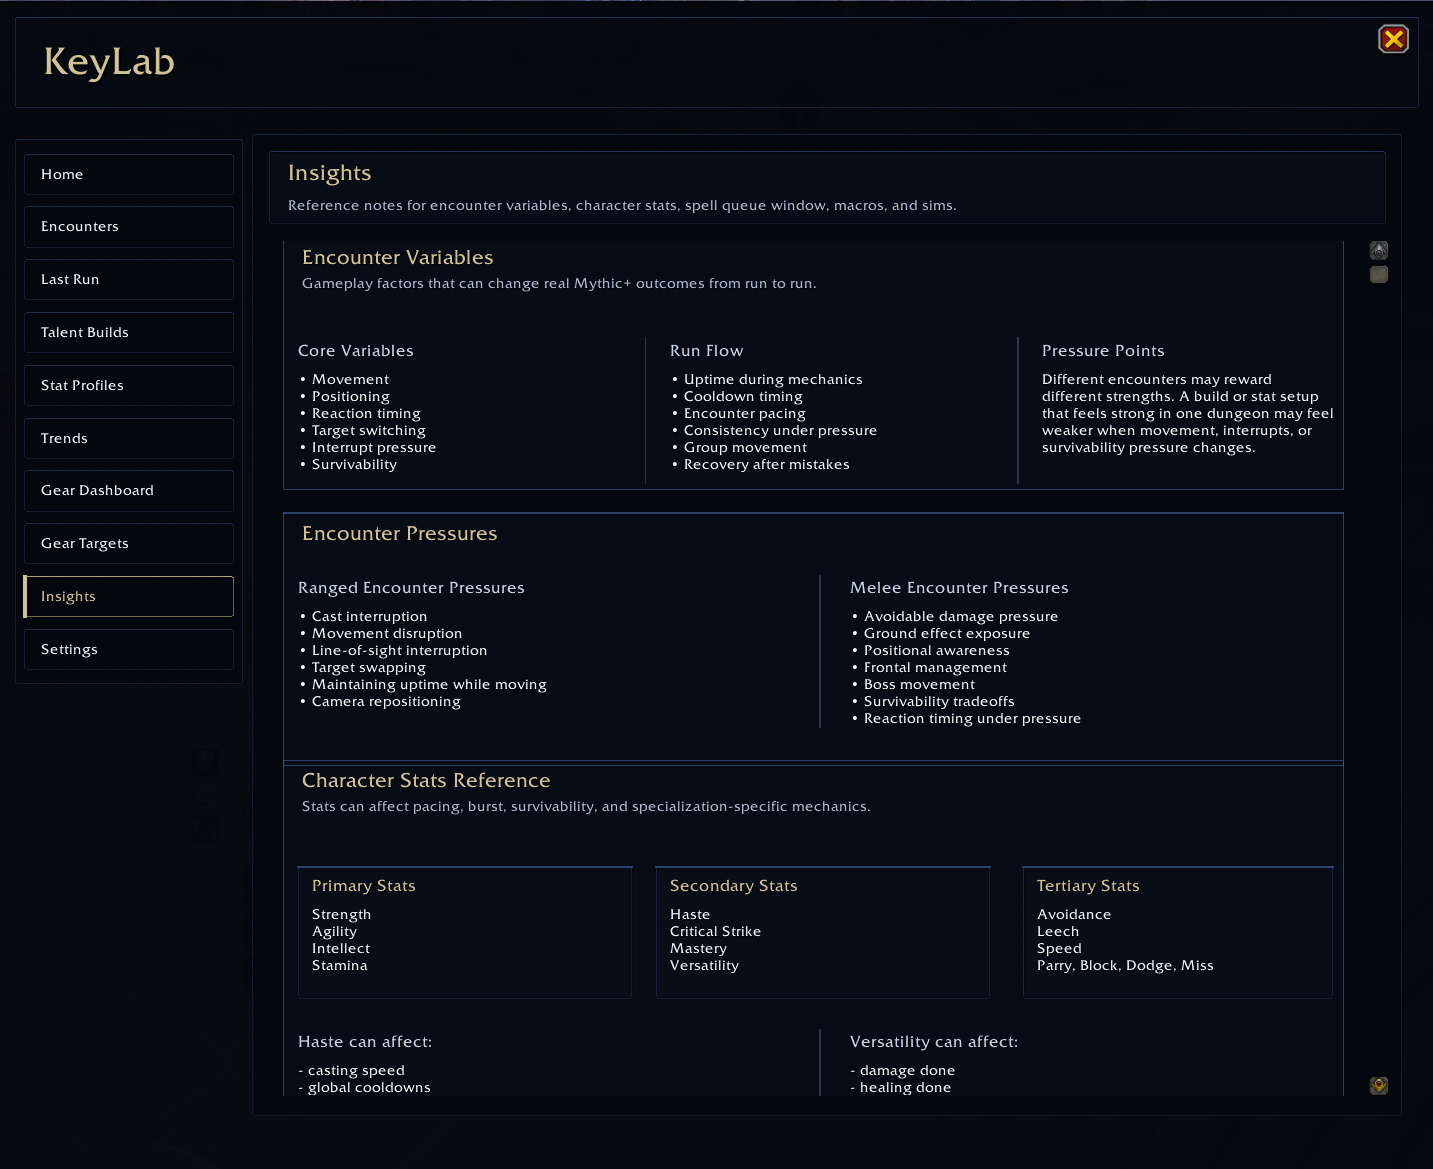Click 'Intellect' in Primary Stats
The image size is (1433, 1169).
tap(341, 948)
